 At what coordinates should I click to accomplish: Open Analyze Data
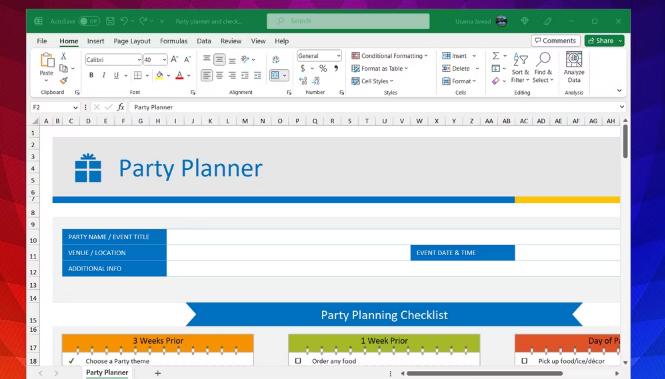(574, 67)
